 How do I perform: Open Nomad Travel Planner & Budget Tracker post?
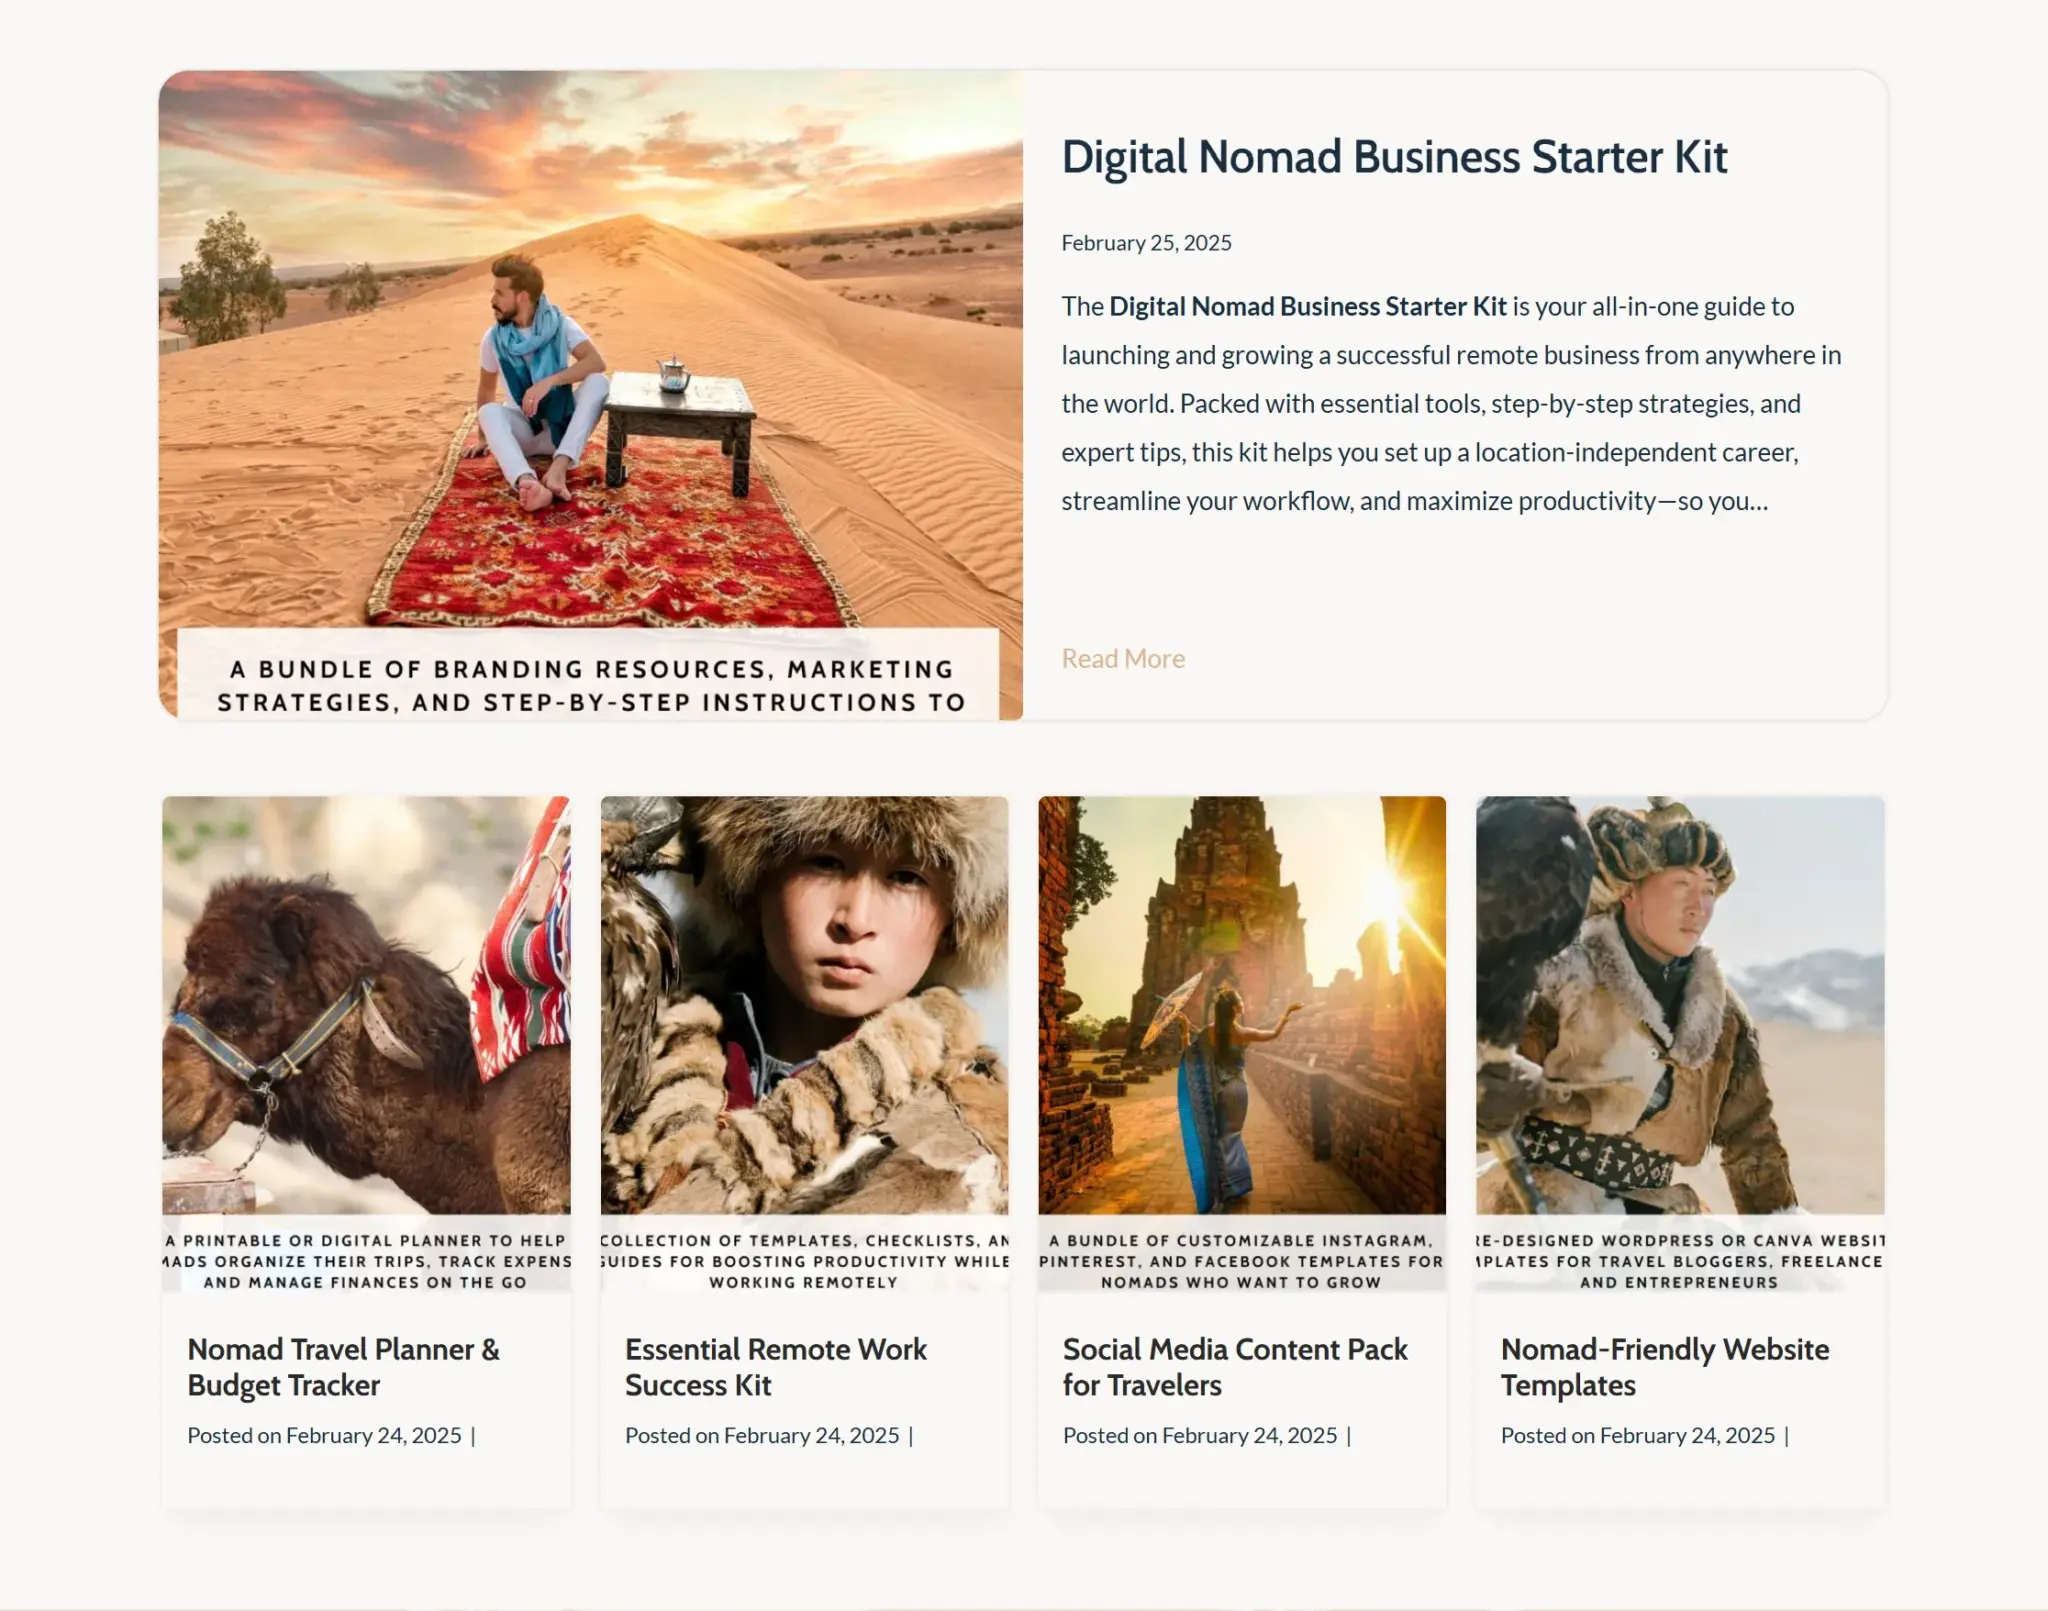pyautogui.click(x=343, y=1367)
